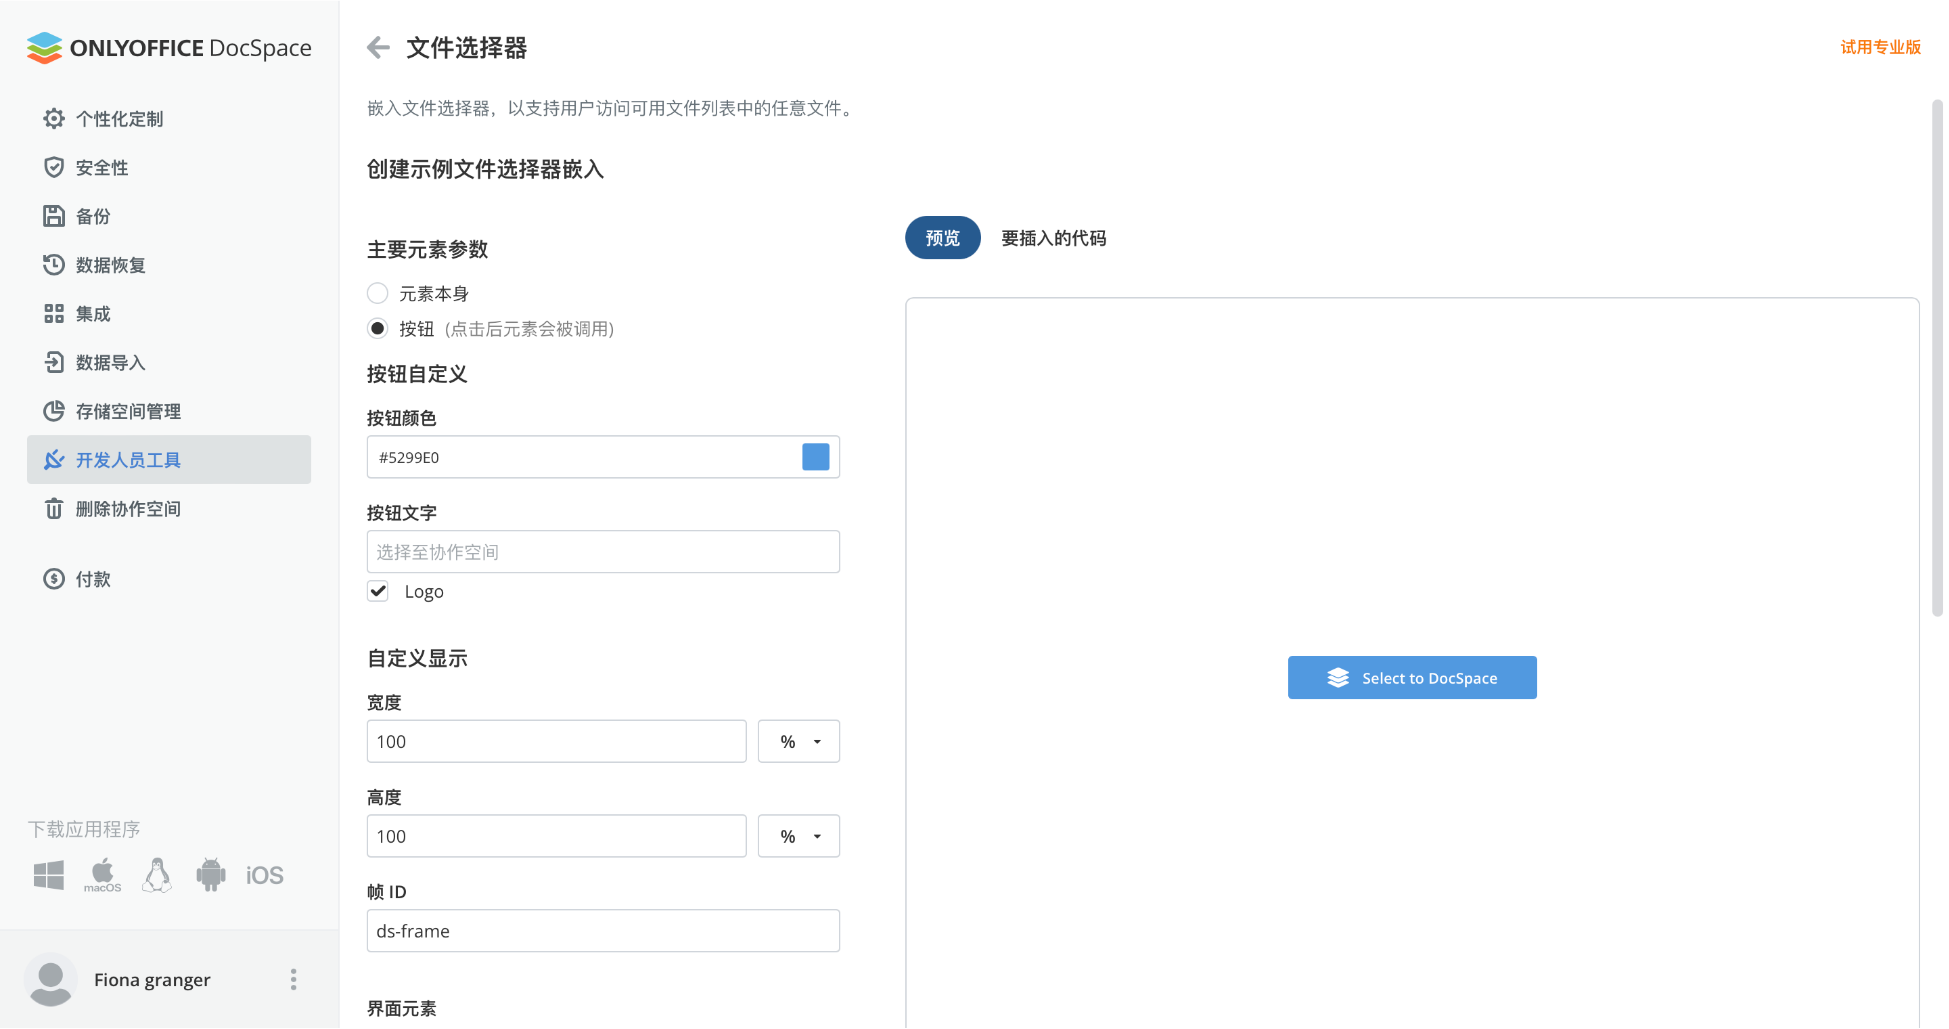
Task: Toggle the Logo checkbox
Action: 378,591
